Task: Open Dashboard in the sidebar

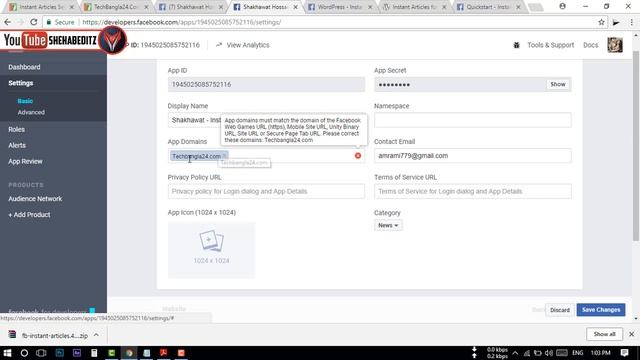Action: pos(24,67)
